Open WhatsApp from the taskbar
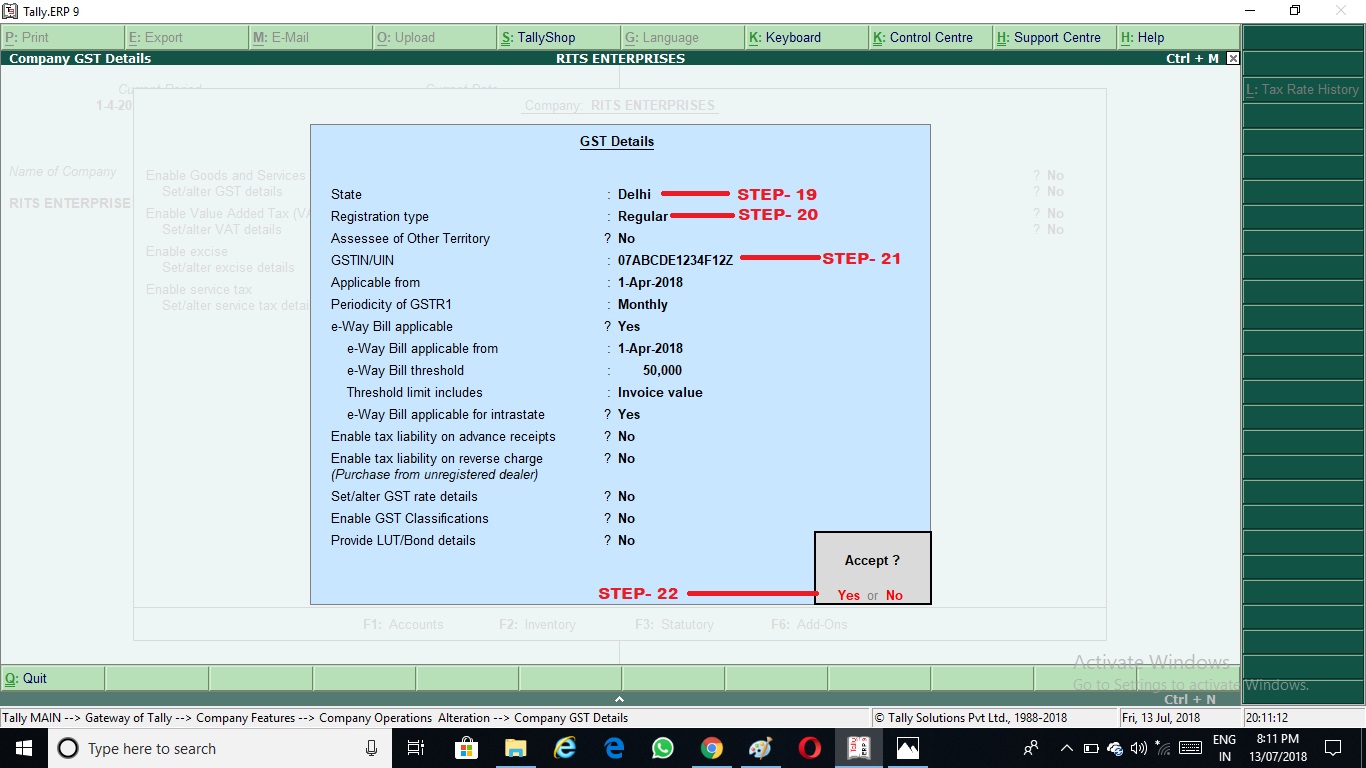Viewport: 1366px width, 768px height. pyautogui.click(x=663, y=748)
